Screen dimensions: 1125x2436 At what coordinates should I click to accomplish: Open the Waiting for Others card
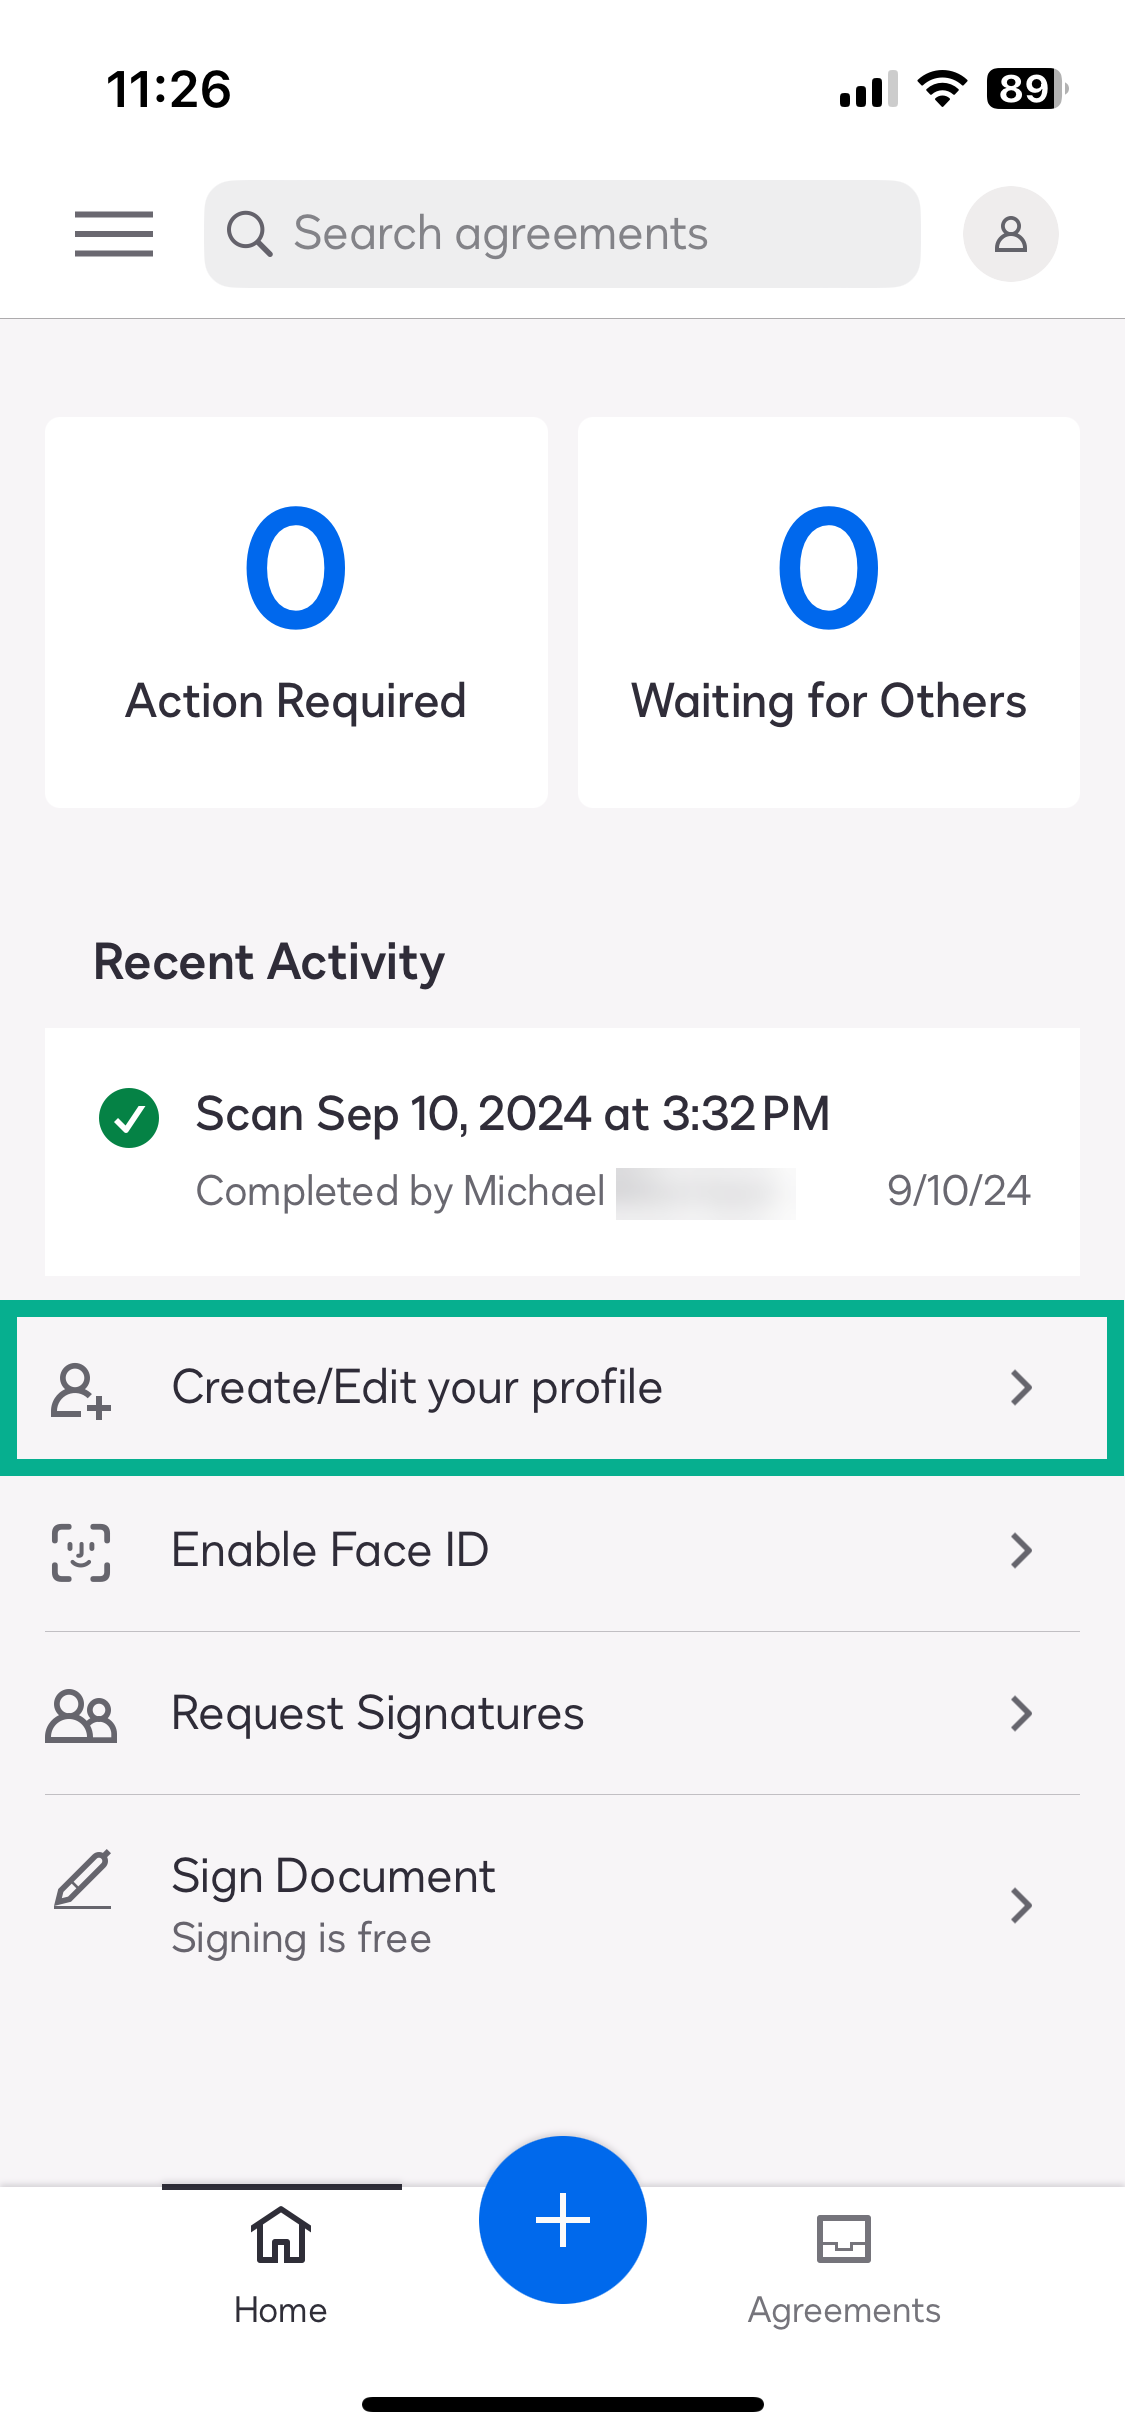click(828, 612)
